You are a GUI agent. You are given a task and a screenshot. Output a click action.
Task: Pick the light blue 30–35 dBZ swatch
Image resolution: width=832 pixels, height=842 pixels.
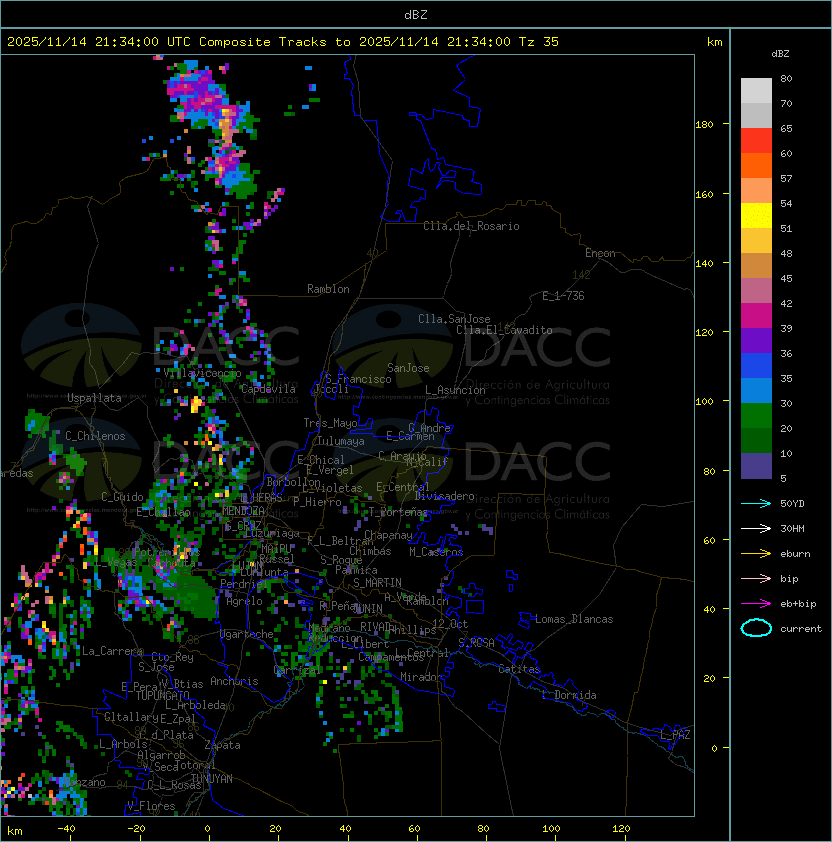pos(756,390)
